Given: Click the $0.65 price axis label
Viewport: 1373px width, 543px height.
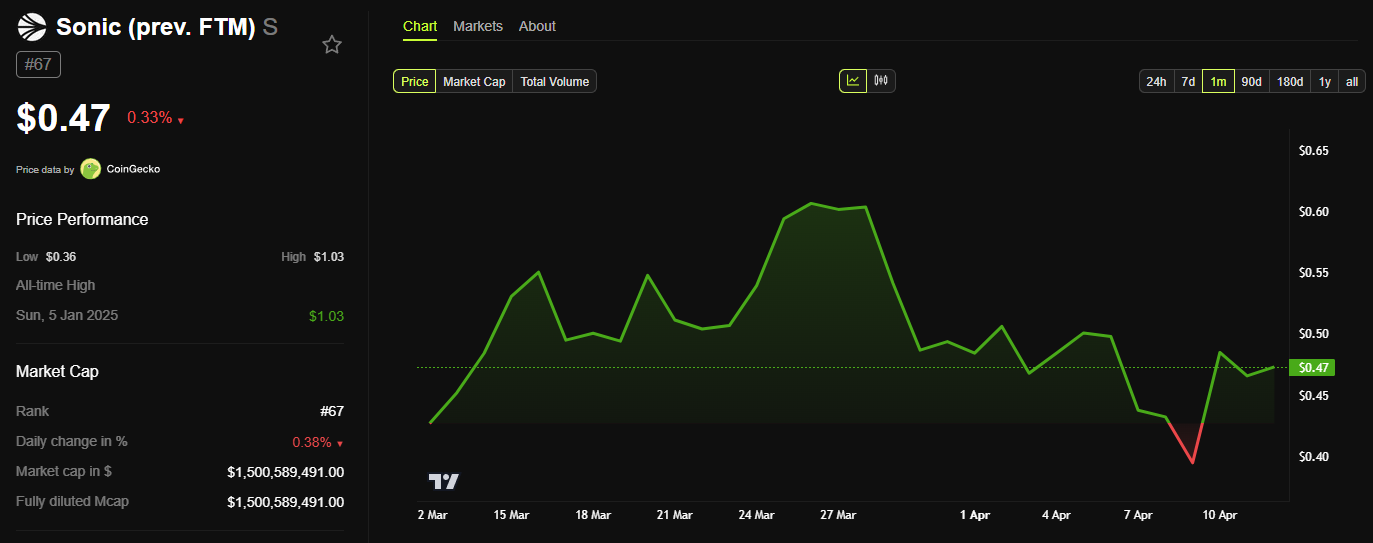Looking at the screenshot, I should [1313, 151].
